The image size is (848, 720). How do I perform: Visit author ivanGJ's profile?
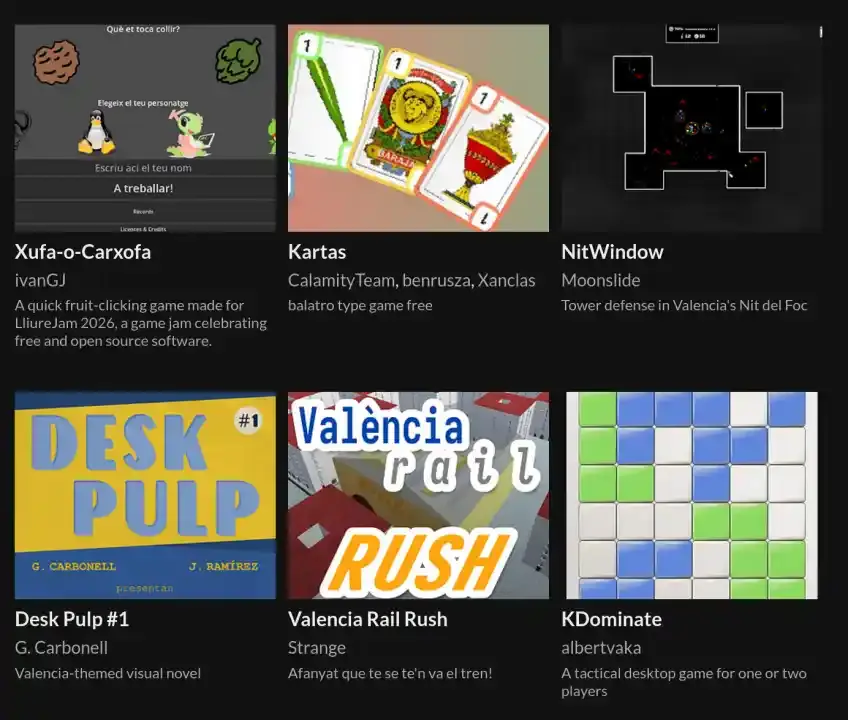coord(41,280)
